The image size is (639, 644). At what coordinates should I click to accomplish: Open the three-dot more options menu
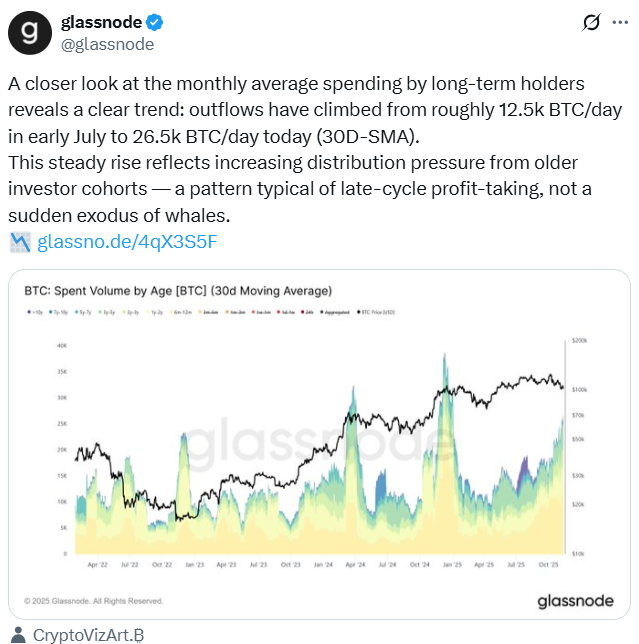624,23
